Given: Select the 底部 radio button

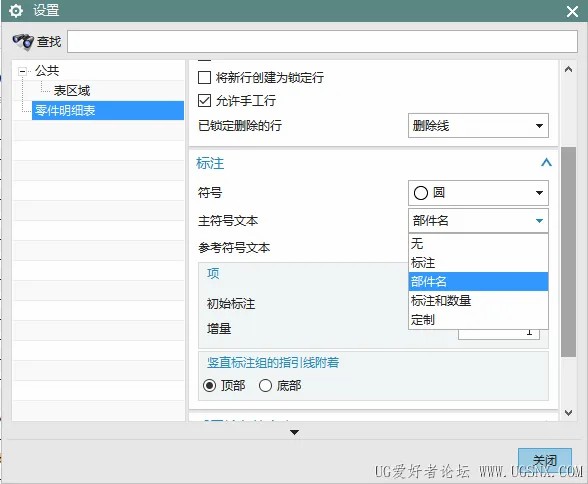Looking at the screenshot, I should tap(265, 385).
